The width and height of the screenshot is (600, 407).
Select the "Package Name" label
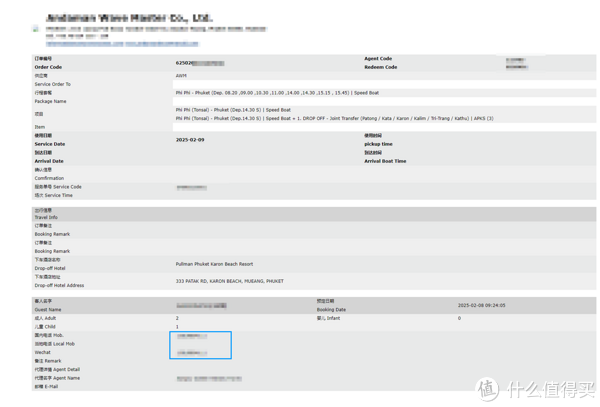pyautogui.click(x=51, y=101)
